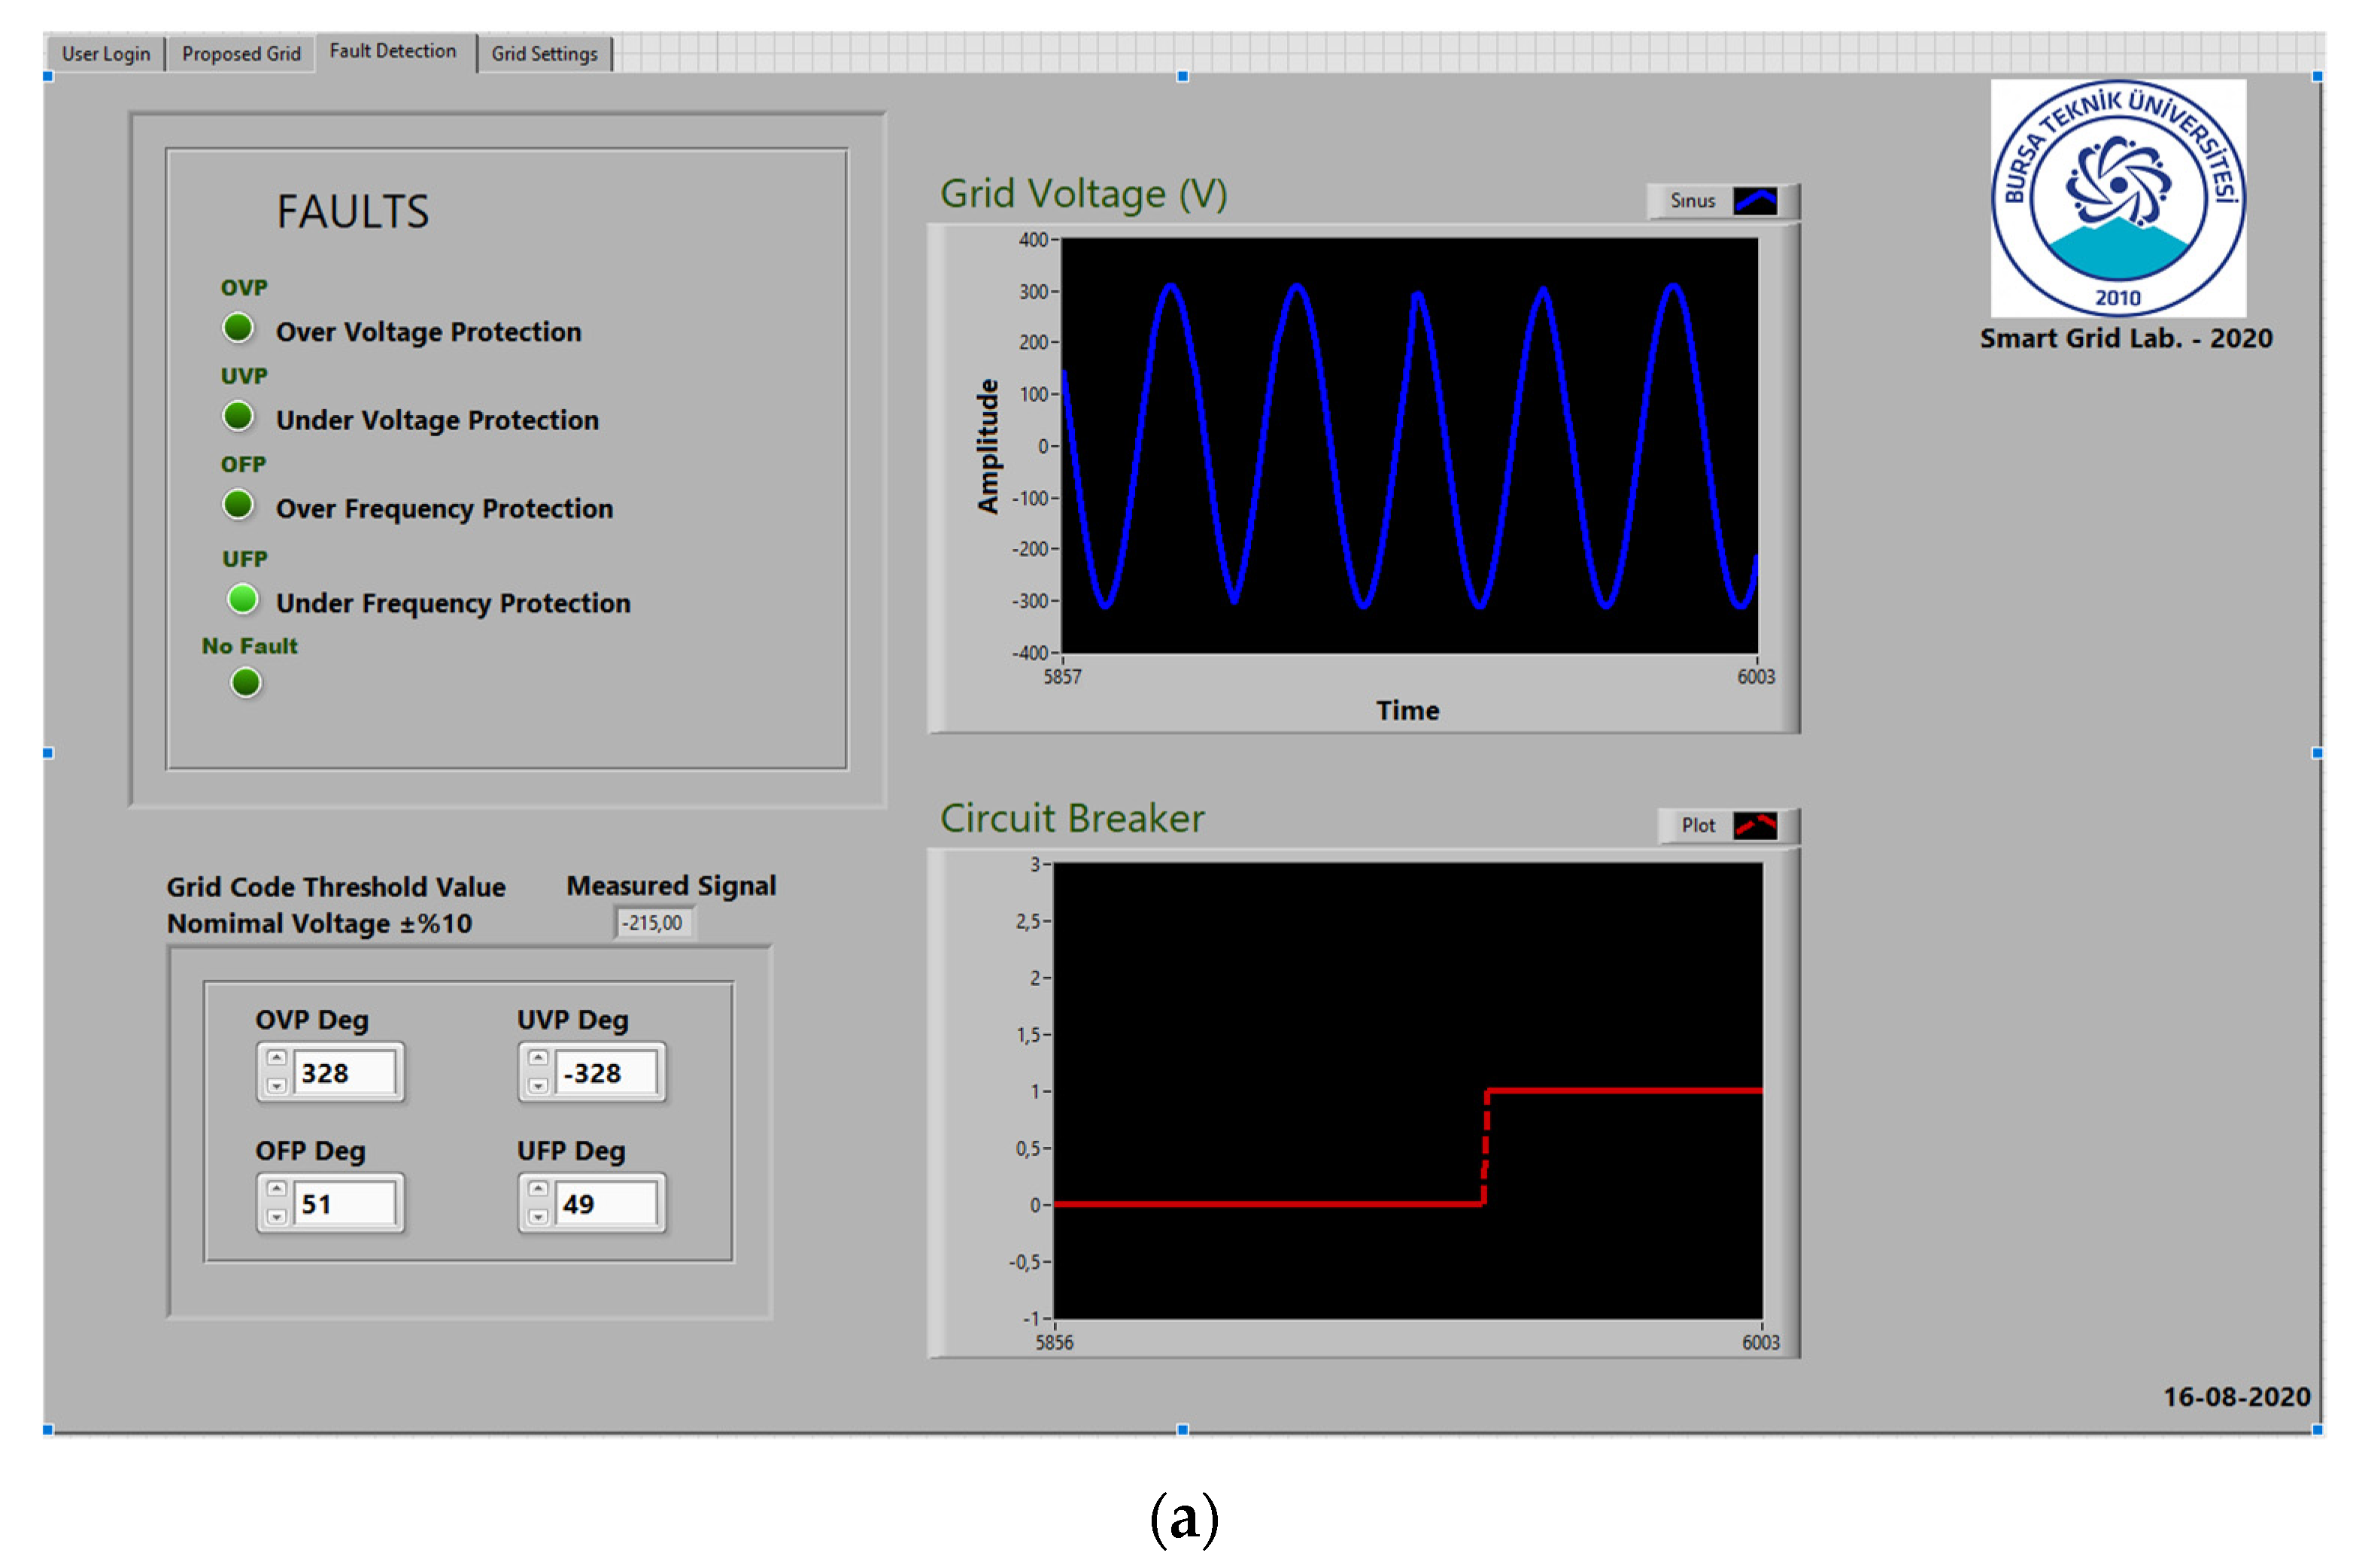Decrement the OFP Deg value
This screenshot has height=1568, width=2359.
(277, 1216)
